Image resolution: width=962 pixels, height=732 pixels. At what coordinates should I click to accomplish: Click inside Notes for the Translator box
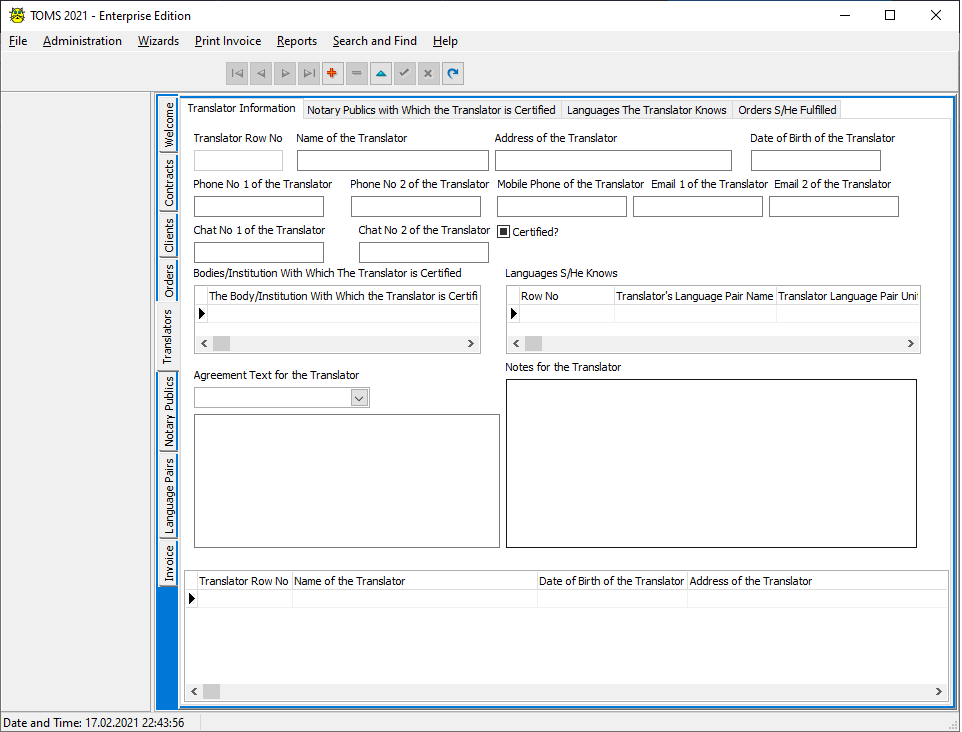(710, 463)
